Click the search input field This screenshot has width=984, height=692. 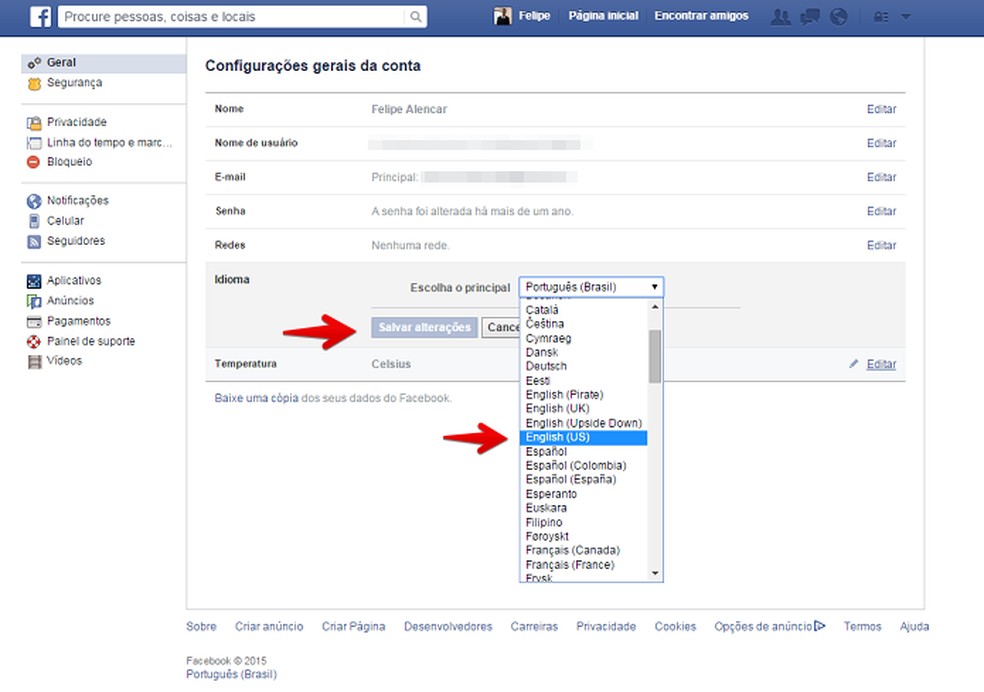(233, 17)
